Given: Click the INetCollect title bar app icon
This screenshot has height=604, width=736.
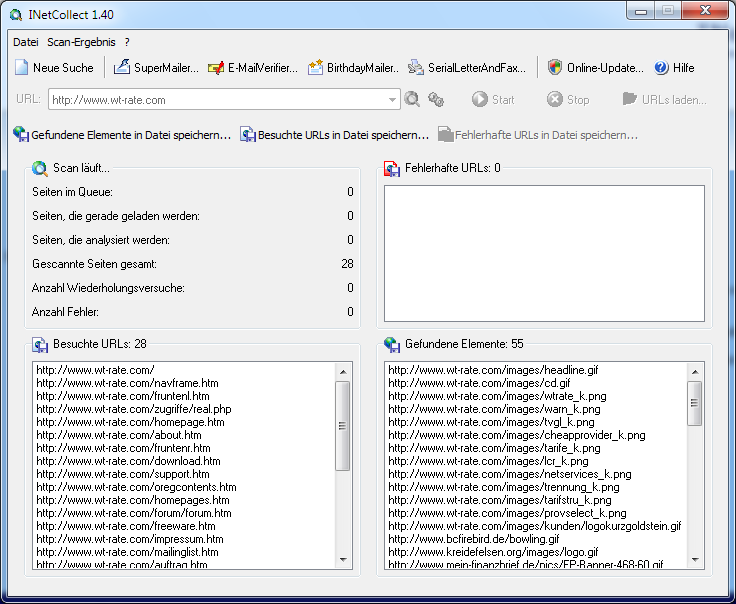Looking at the screenshot, I should [16, 15].
